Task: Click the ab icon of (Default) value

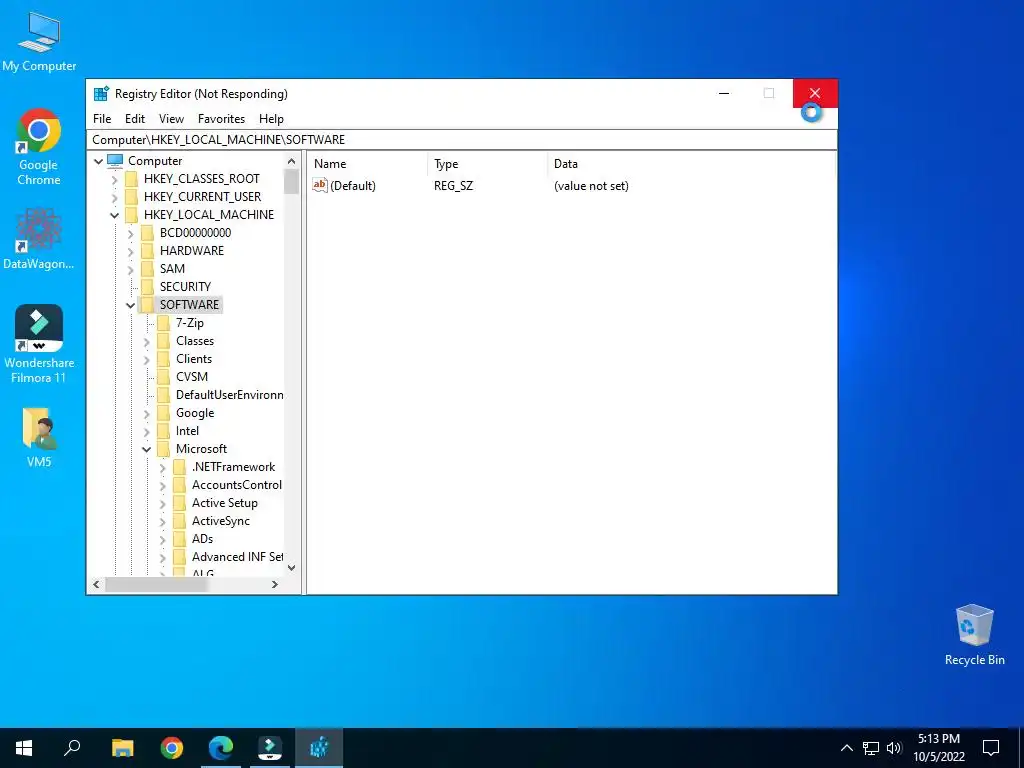Action: [319, 185]
